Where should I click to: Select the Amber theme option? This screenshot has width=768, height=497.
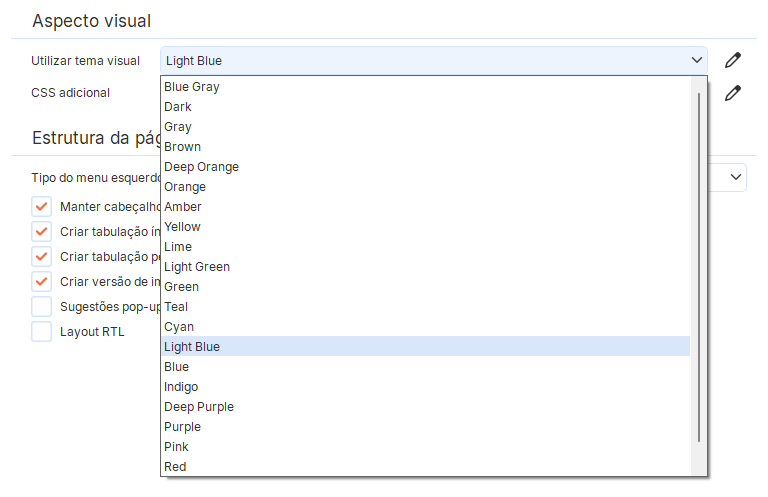[x=183, y=207]
